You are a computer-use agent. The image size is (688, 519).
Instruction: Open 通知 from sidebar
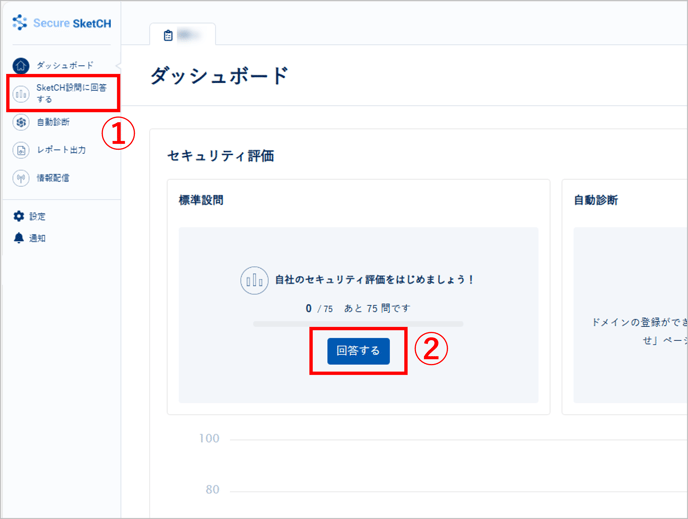[37, 238]
